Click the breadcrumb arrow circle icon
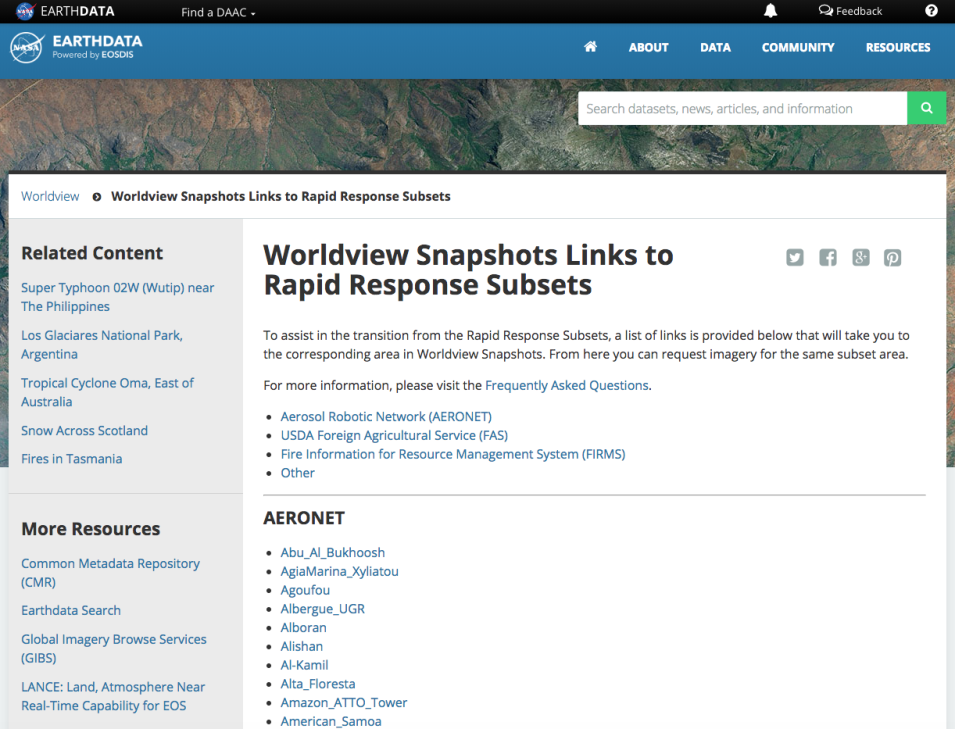Viewport: 955px width, 729px height. (96, 197)
